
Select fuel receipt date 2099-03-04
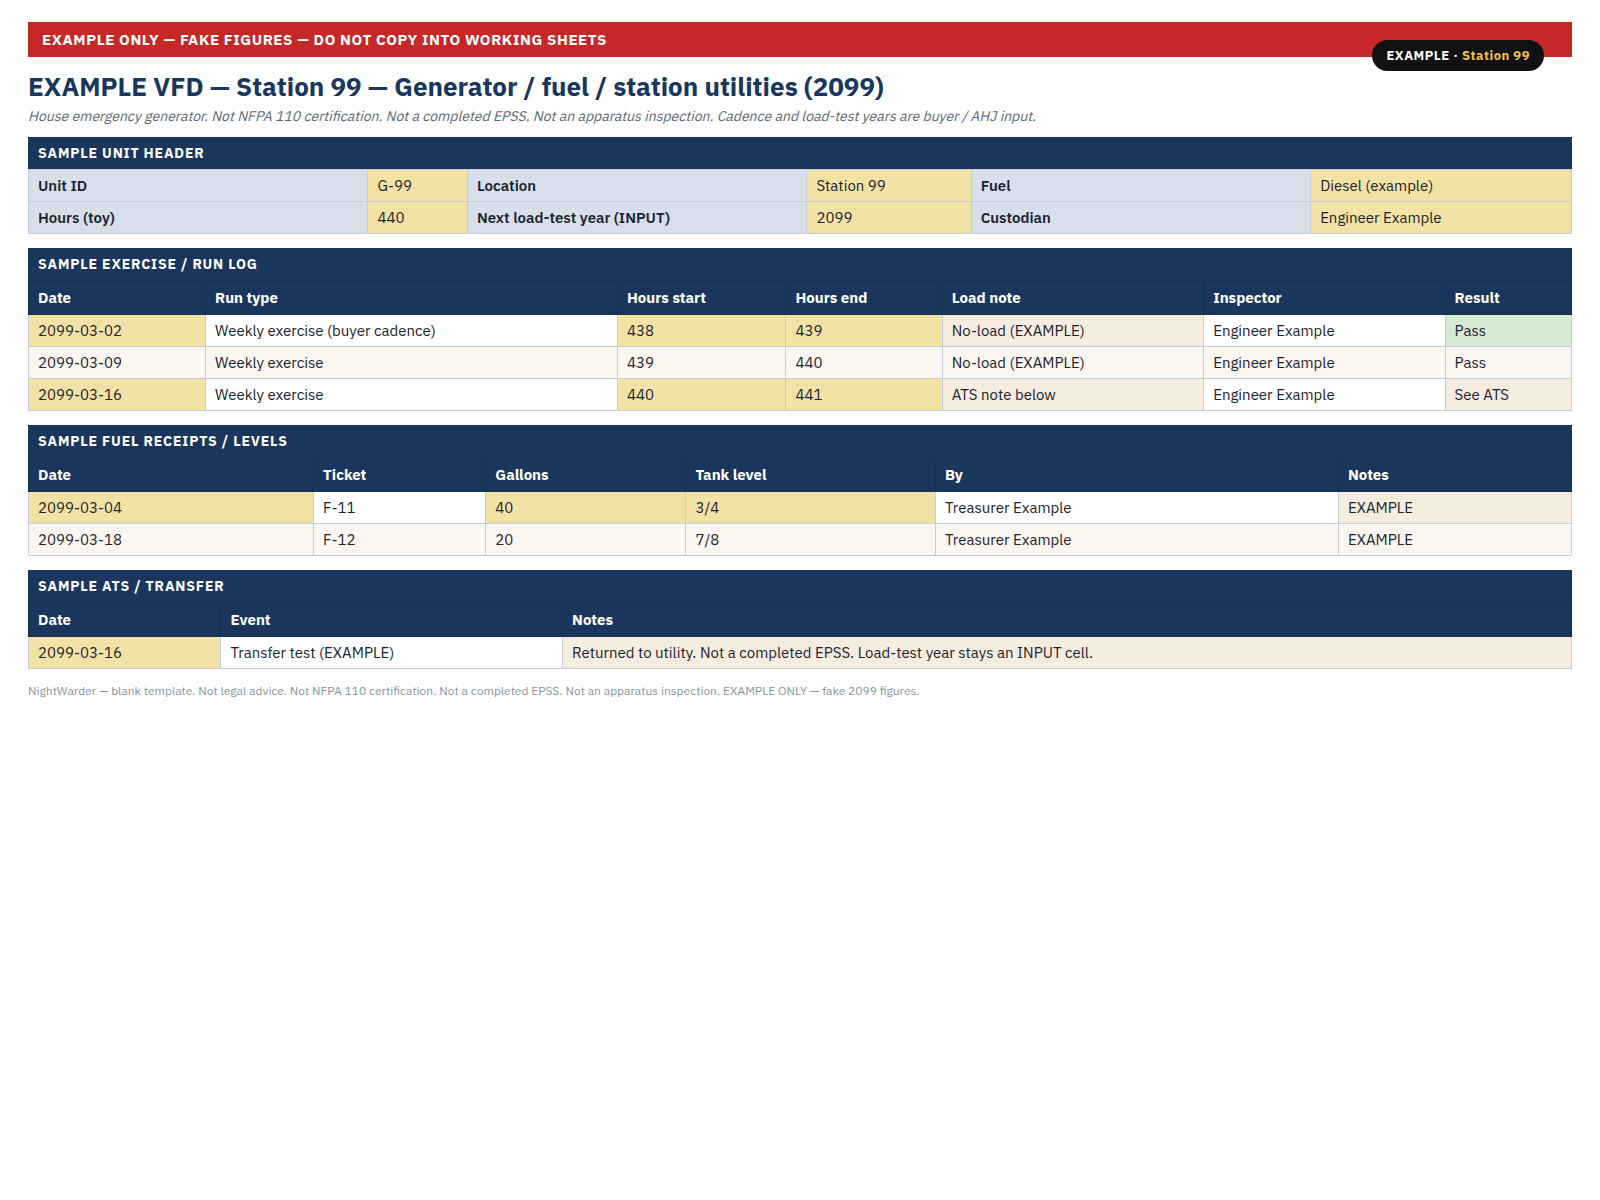pyautogui.click(x=171, y=508)
